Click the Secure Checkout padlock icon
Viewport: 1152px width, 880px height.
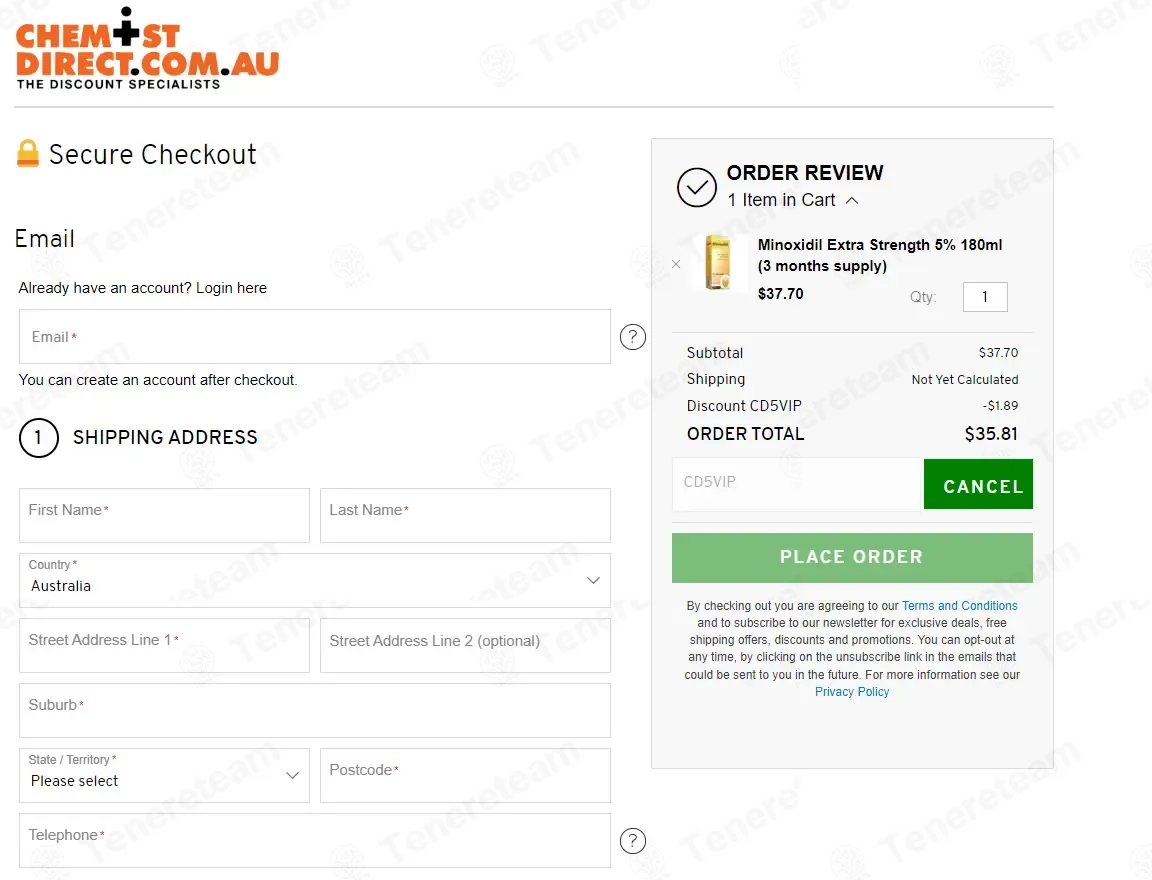(x=28, y=154)
